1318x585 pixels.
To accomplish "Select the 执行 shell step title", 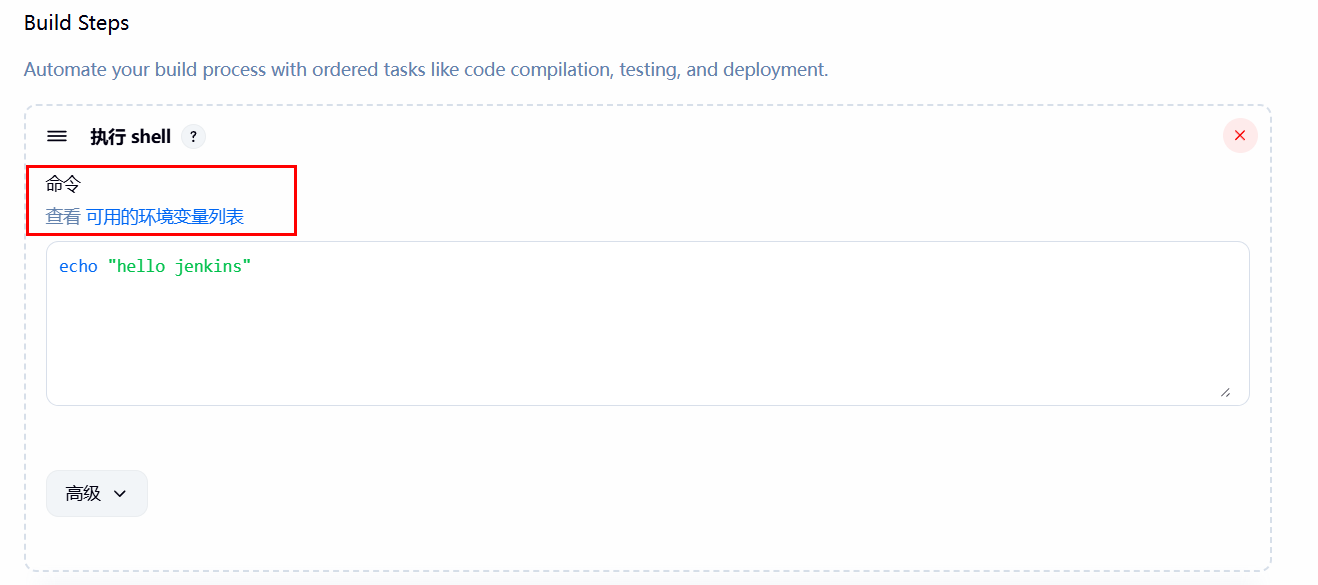I will click(x=130, y=137).
